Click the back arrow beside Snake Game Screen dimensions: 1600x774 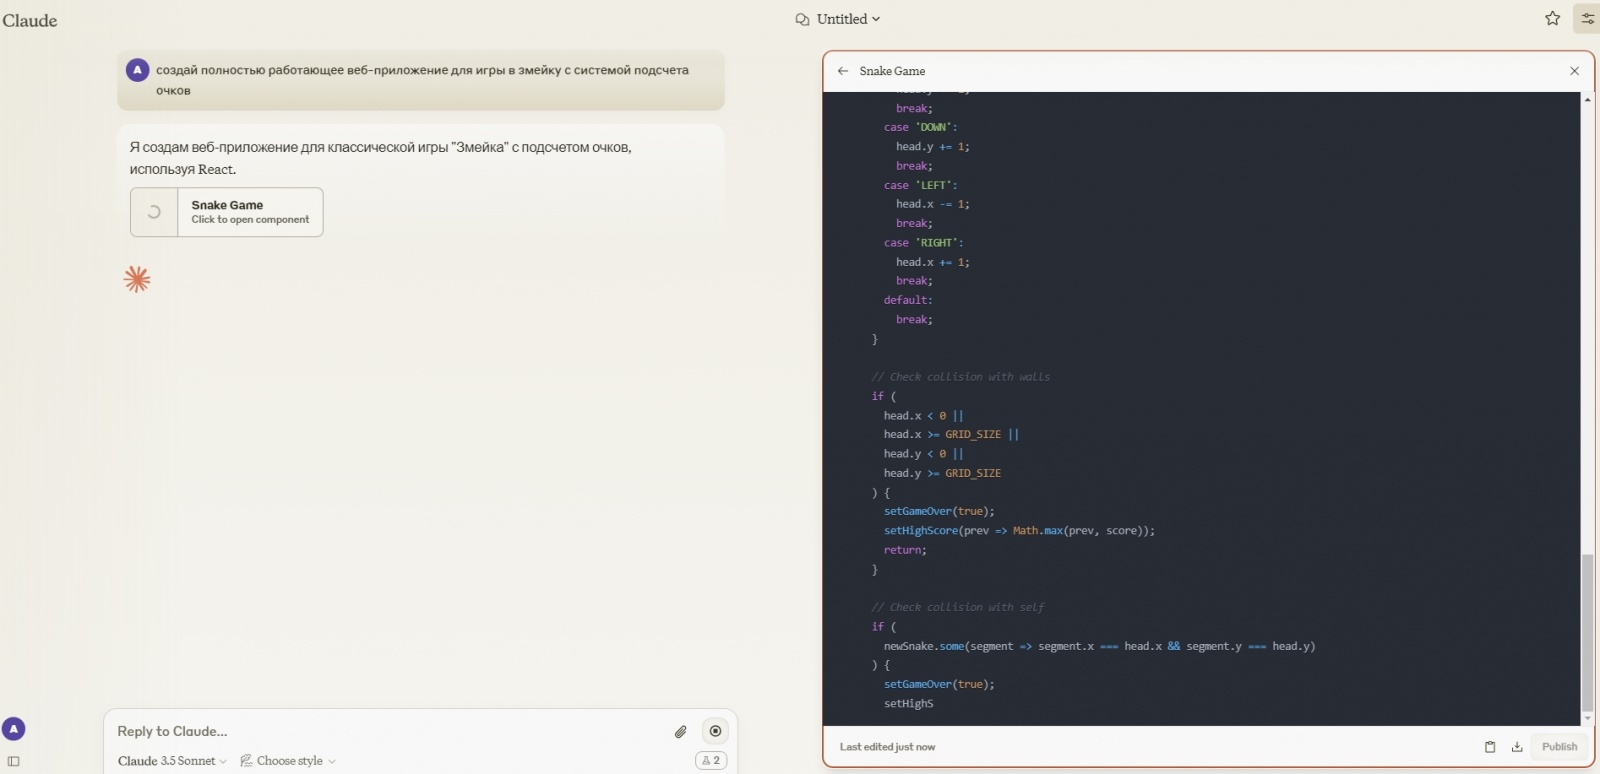point(843,71)
